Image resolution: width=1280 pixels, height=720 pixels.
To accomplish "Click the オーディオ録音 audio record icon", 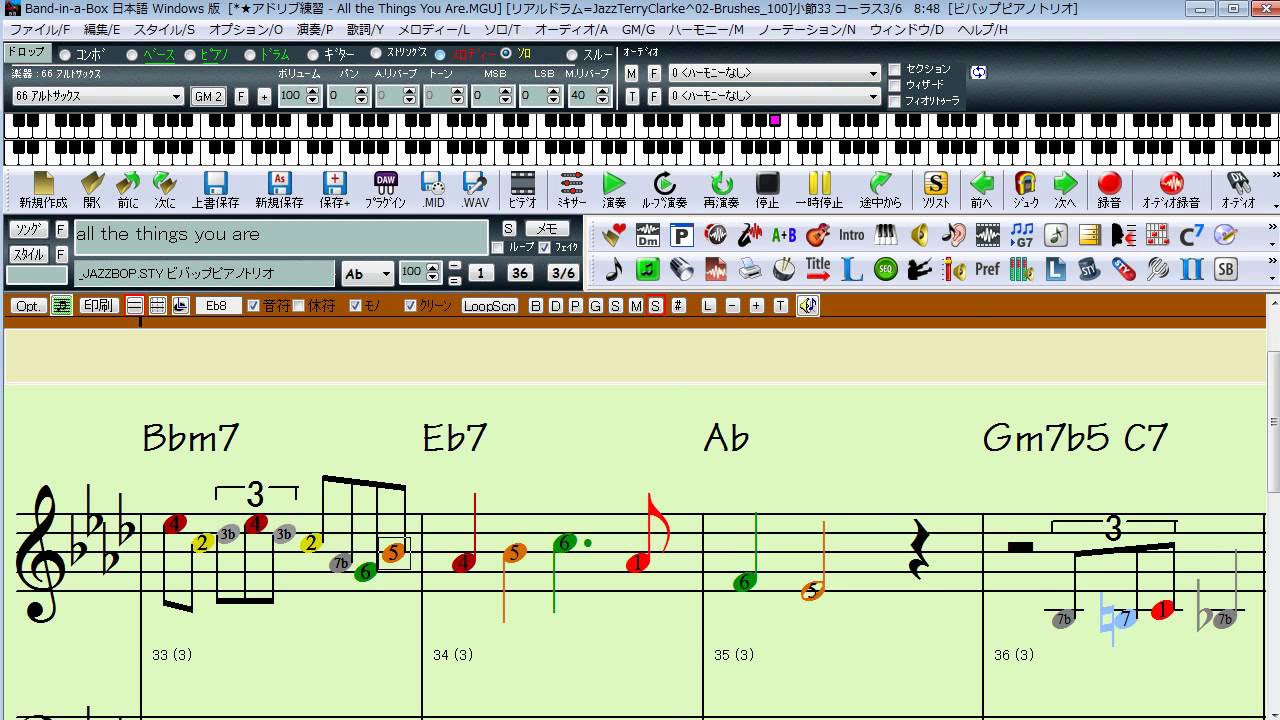I will click(1171, 190).
